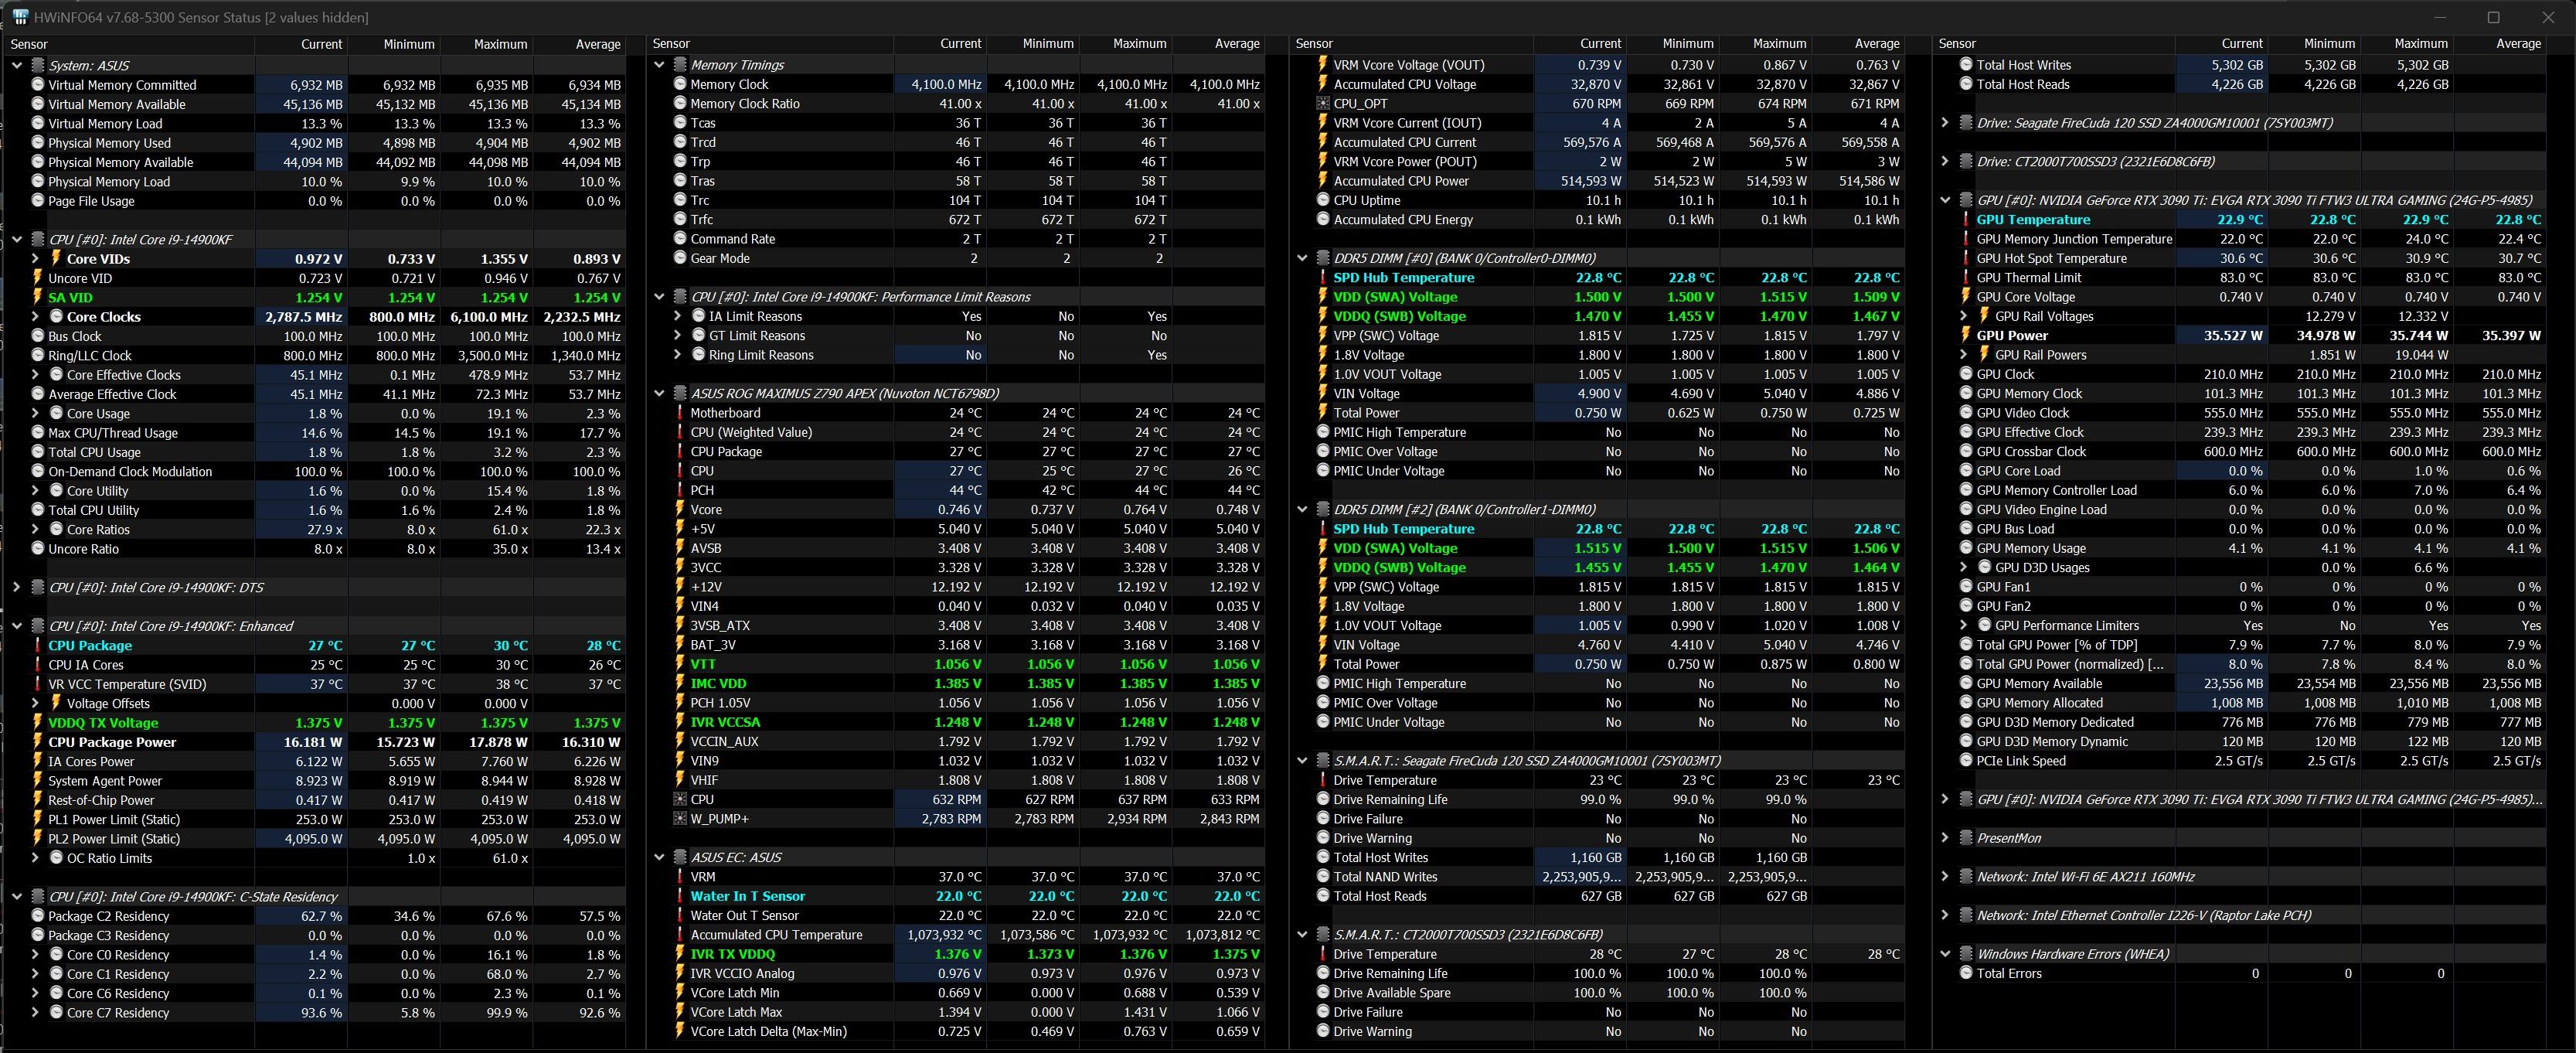2576x1053 pixels.
Task: Collapse the System: ASUS sensor group
Action: (x=17, y=65)
